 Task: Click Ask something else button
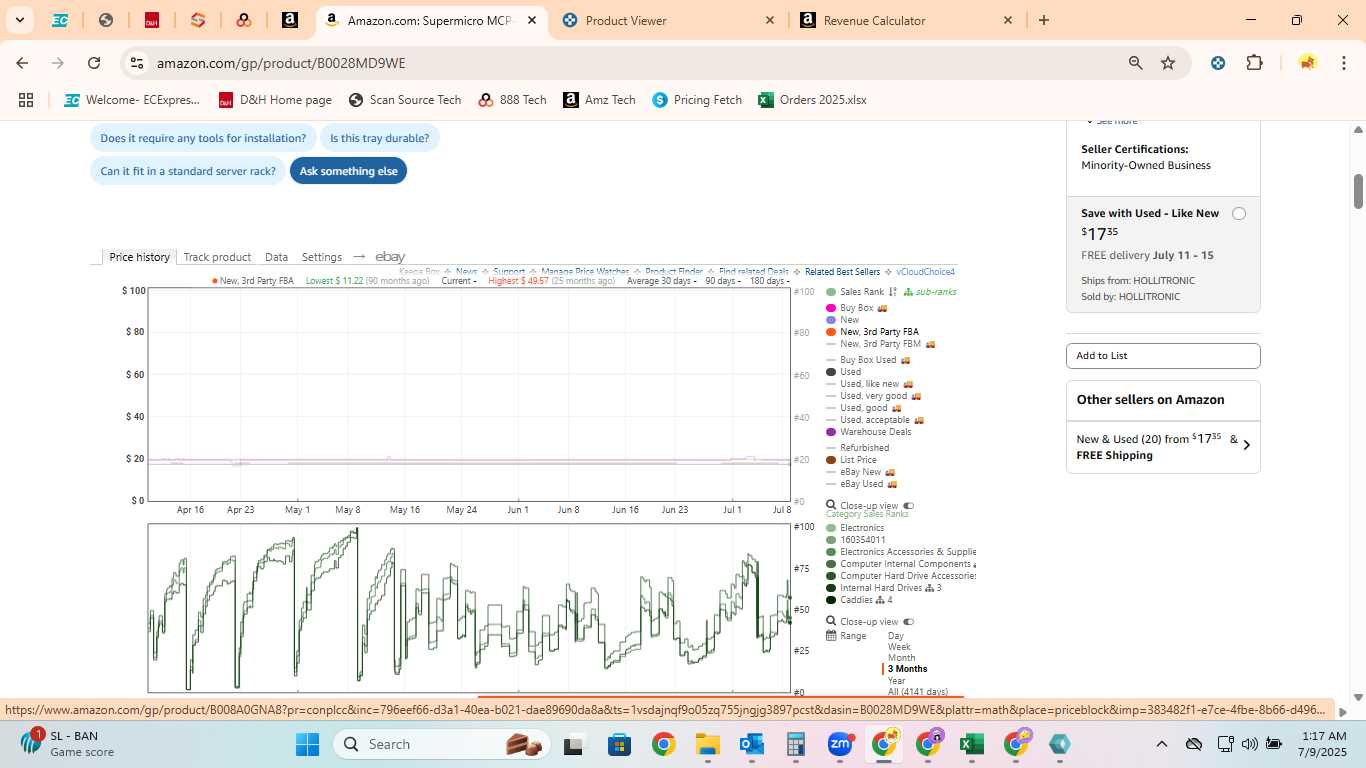[348, 171]
